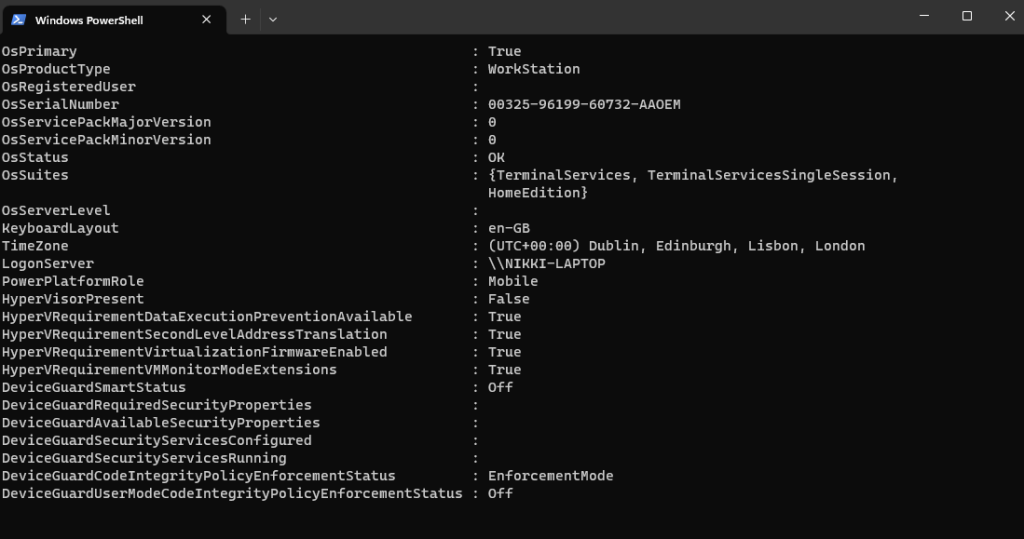The image size is (1024, 539).
Task: Click the KeyboardLayout property name
Action: (60, 228)
